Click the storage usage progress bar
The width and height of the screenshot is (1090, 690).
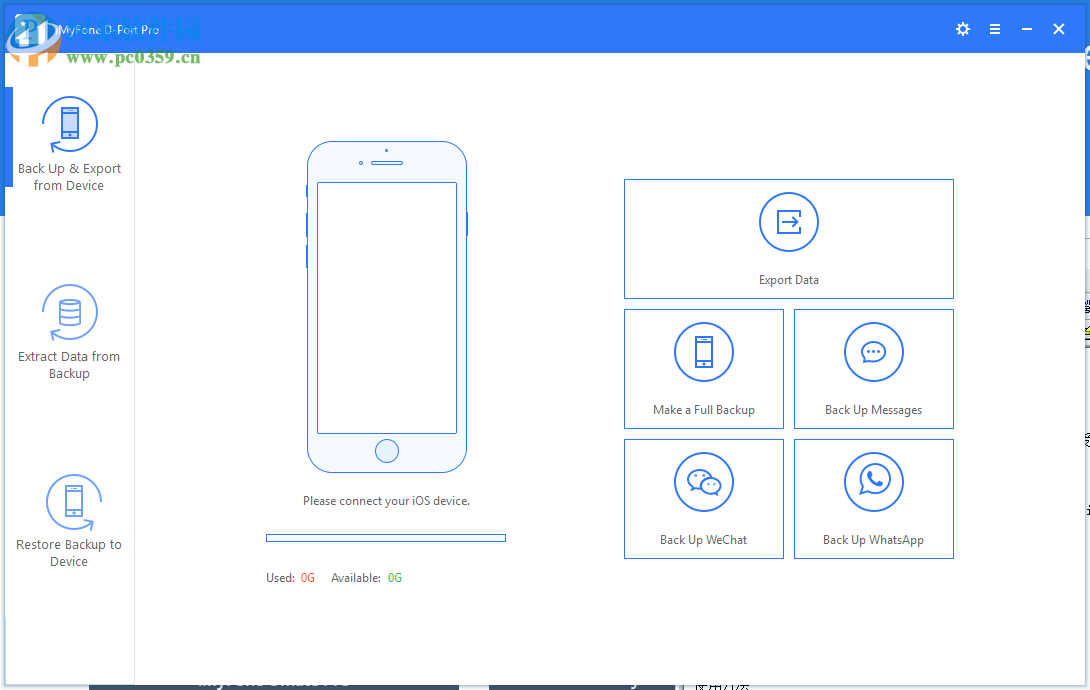tap(386, 537)
